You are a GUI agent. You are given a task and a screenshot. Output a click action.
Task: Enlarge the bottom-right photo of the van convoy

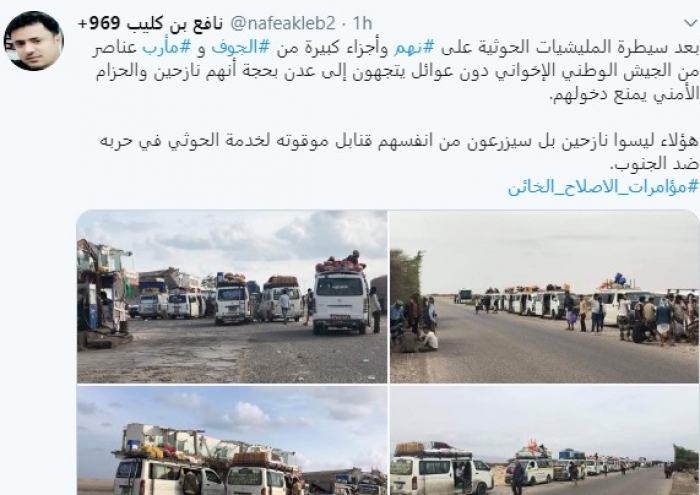(545, 441)
